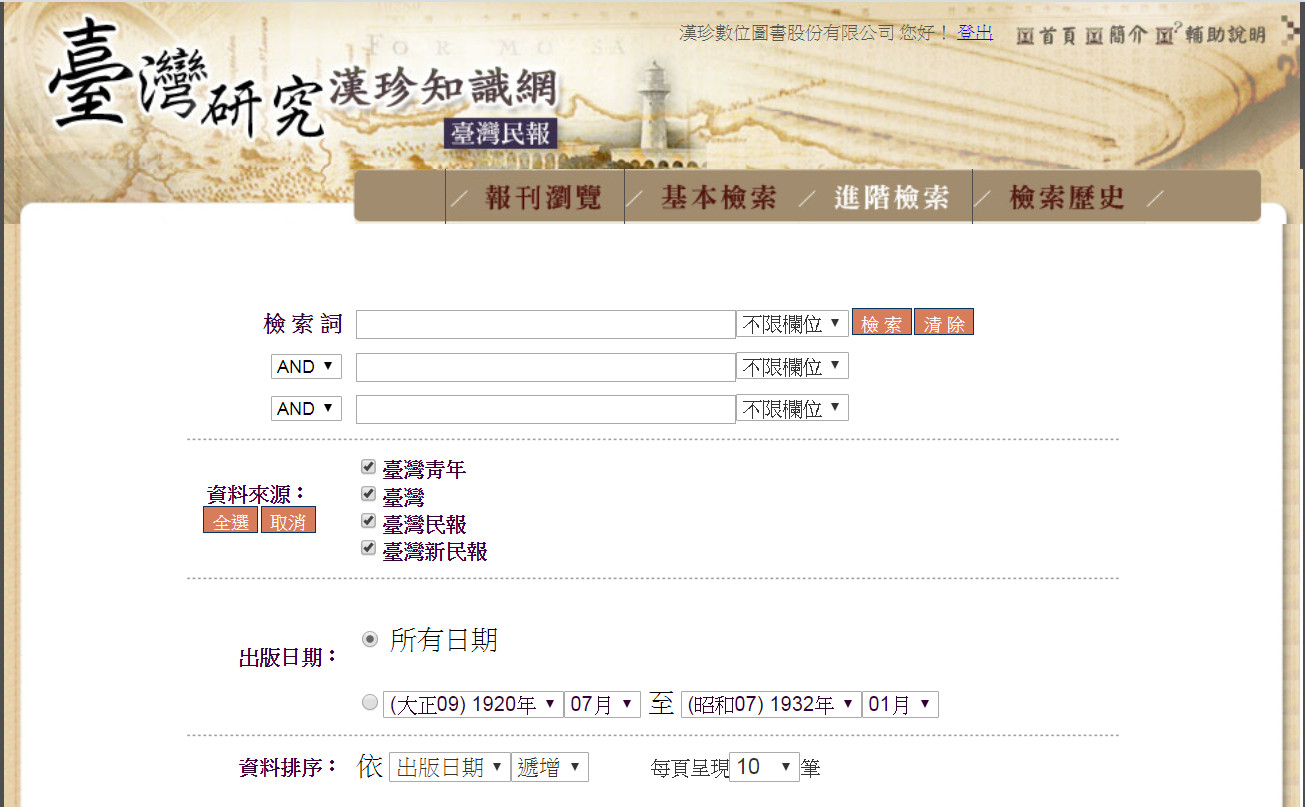Open the 輔助說明 help link
This screenshot has height=807, width=1305.
tap(1212, 34)
